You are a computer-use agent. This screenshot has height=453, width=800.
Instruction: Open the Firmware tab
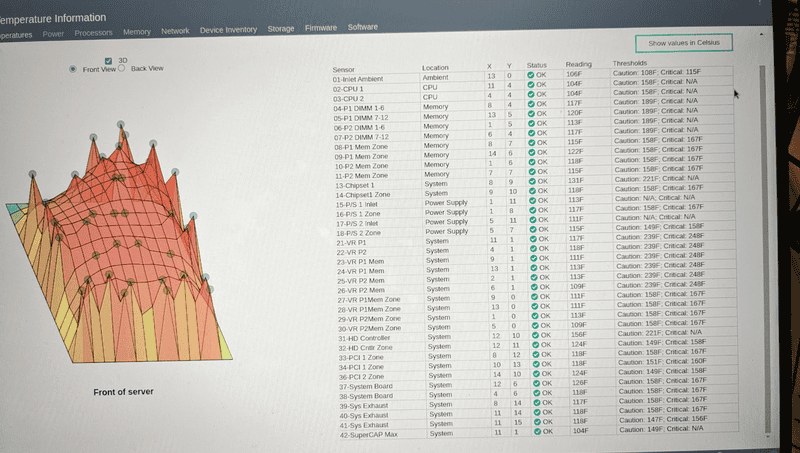pyautogui.click(x=321, y=28)
